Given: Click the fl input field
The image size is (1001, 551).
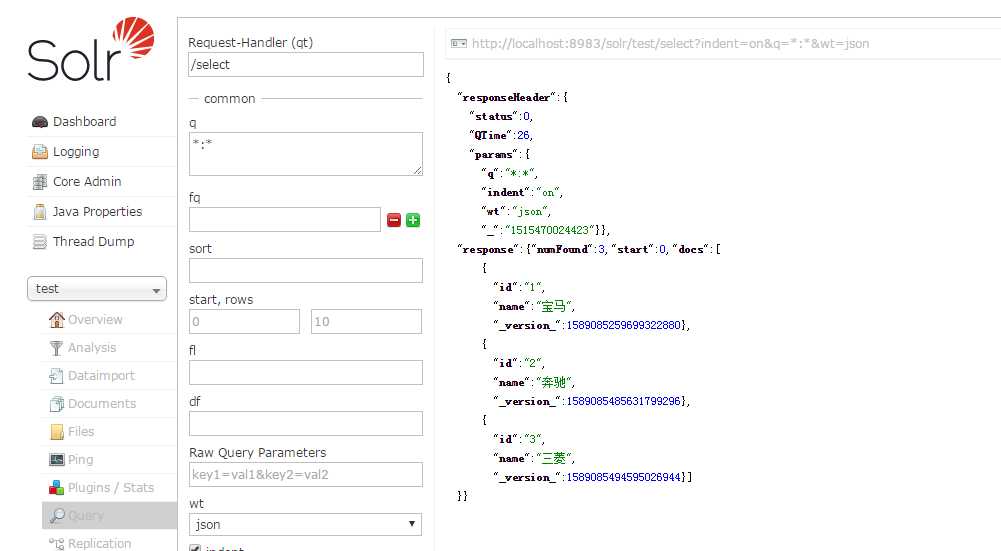Looking at the screenshot, I should 306,373.
